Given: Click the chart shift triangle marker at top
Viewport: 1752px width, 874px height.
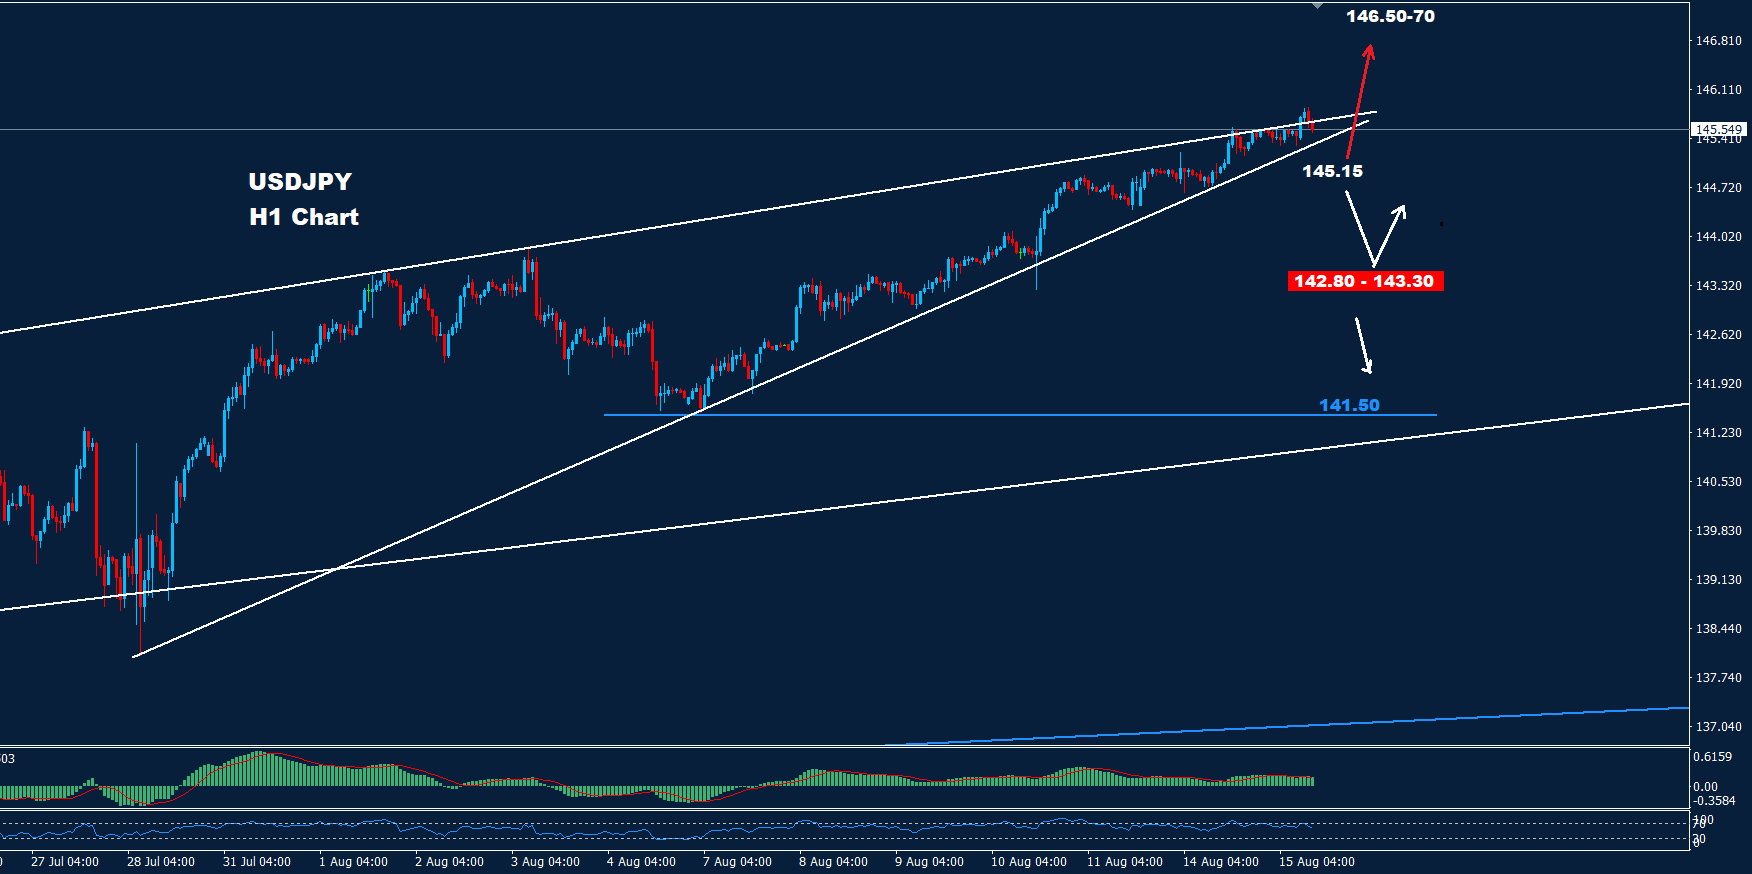Looking at the screenshot, I should tap(1317, 6).
